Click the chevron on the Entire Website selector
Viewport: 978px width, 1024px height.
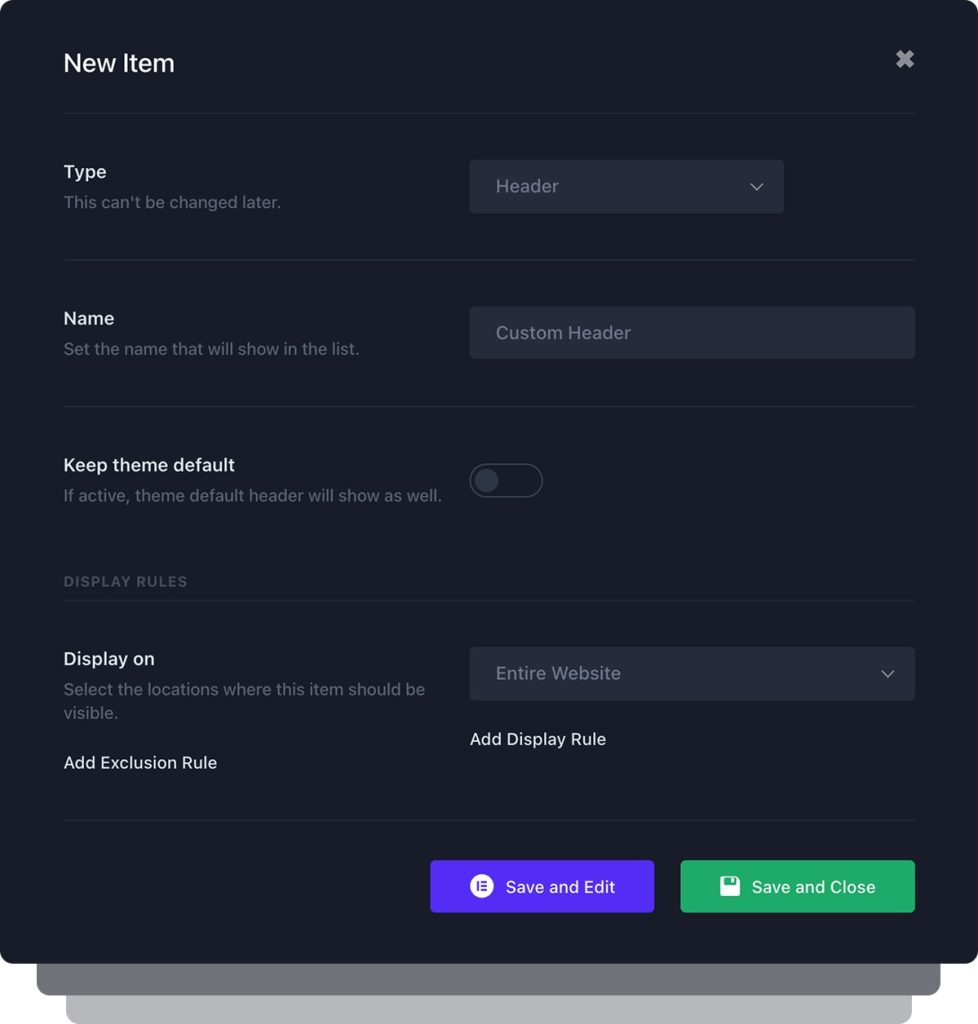pos(887,674)
